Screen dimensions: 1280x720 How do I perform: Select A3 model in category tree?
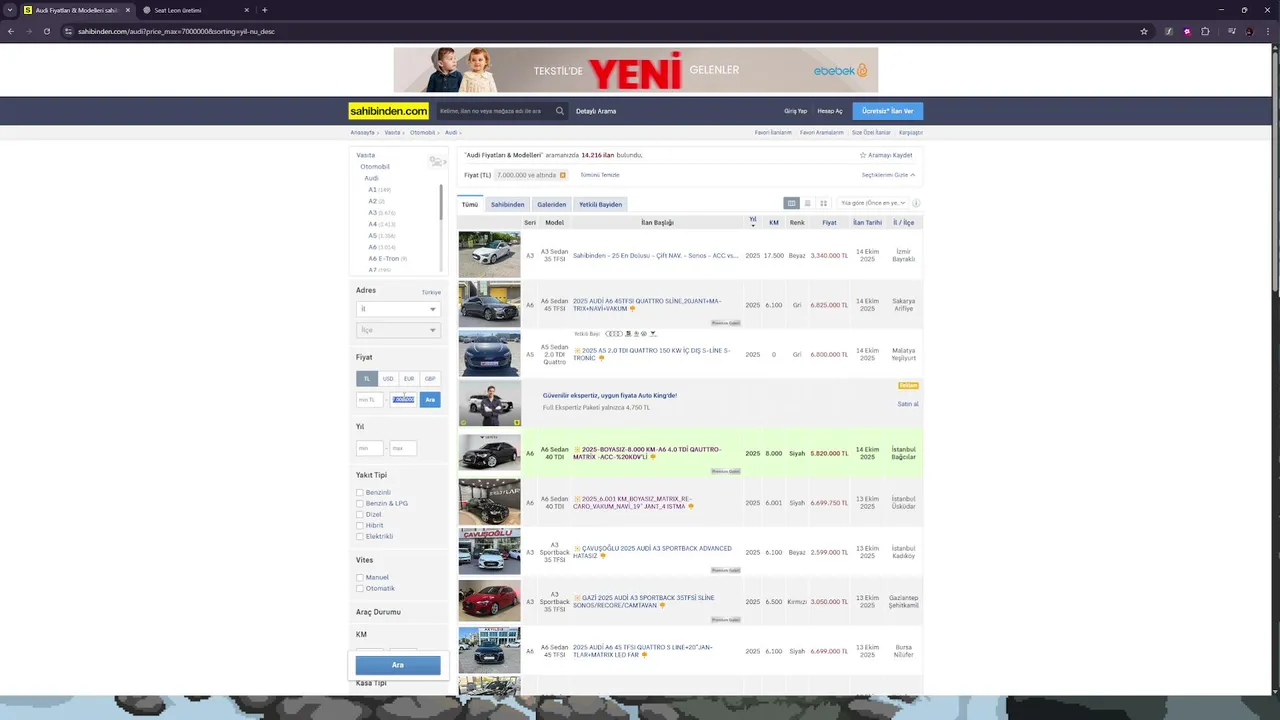pyautogui.click(x=373, y=212)
